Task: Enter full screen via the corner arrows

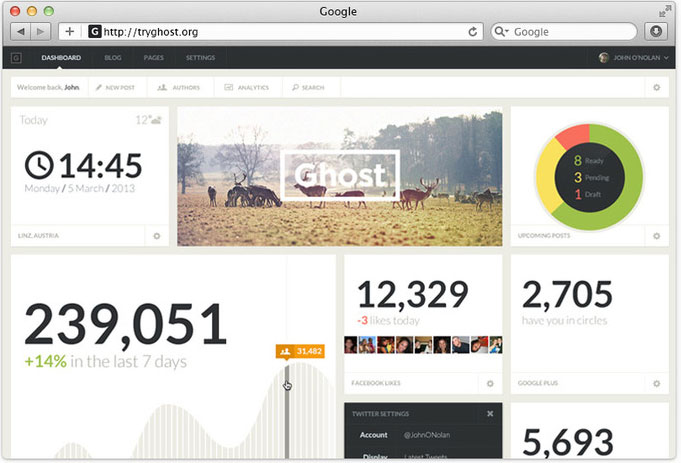Action: [x=664, y=11]
